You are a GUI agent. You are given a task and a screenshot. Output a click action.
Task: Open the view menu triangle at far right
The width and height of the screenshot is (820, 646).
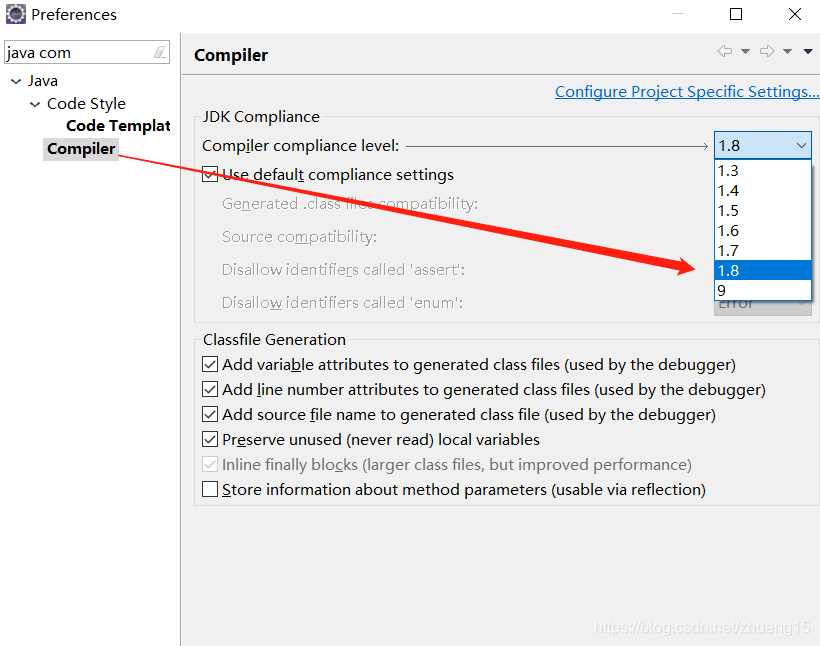[808, 51]
